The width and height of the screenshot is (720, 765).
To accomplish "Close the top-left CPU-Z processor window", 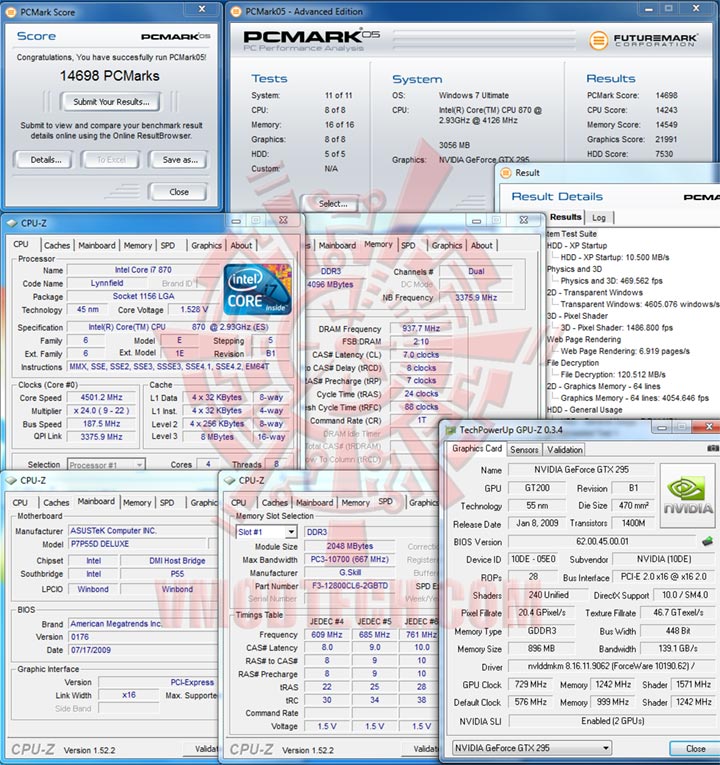I will (283, 220).
